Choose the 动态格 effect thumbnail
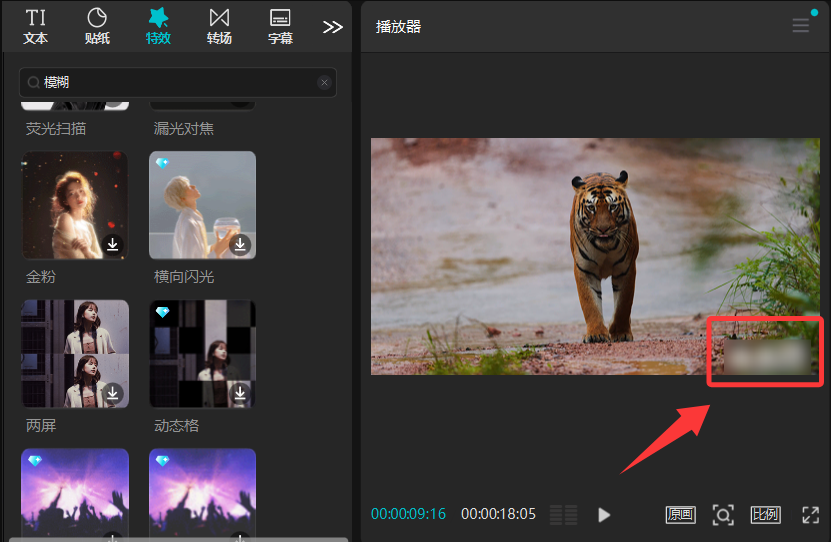 [202, 354]
